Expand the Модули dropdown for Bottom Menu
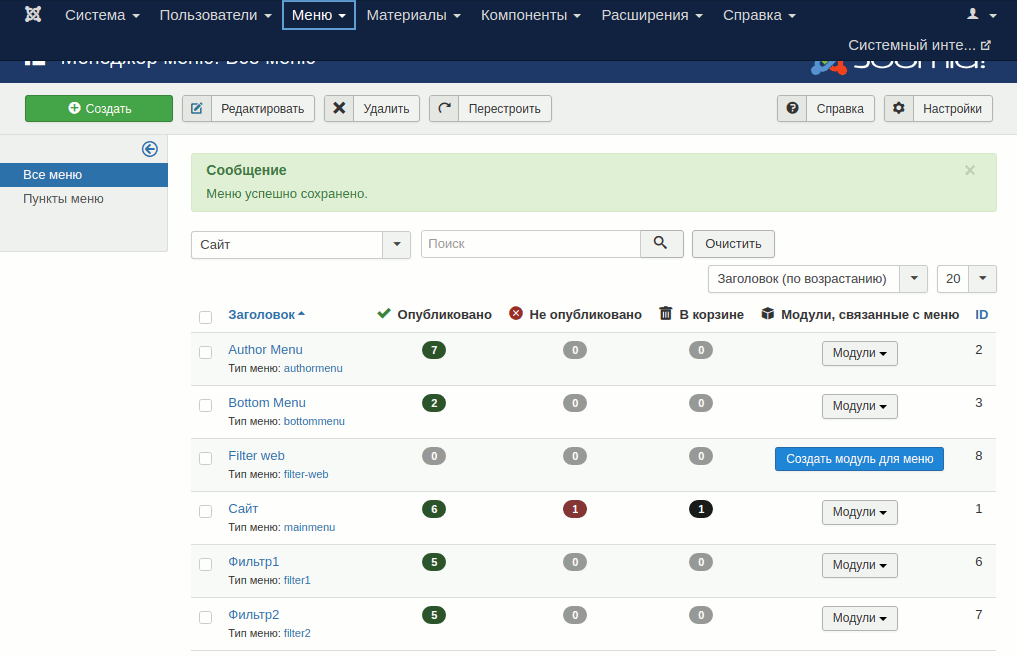Viewport: 1017px width, 658px height. [859, 407]
